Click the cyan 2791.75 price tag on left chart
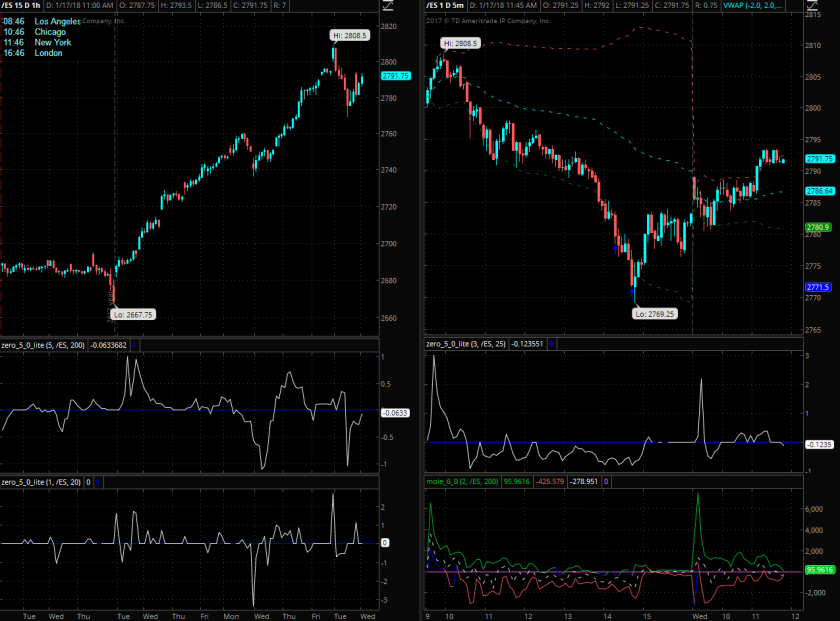 pyautogui.click(x=396, y=76)
